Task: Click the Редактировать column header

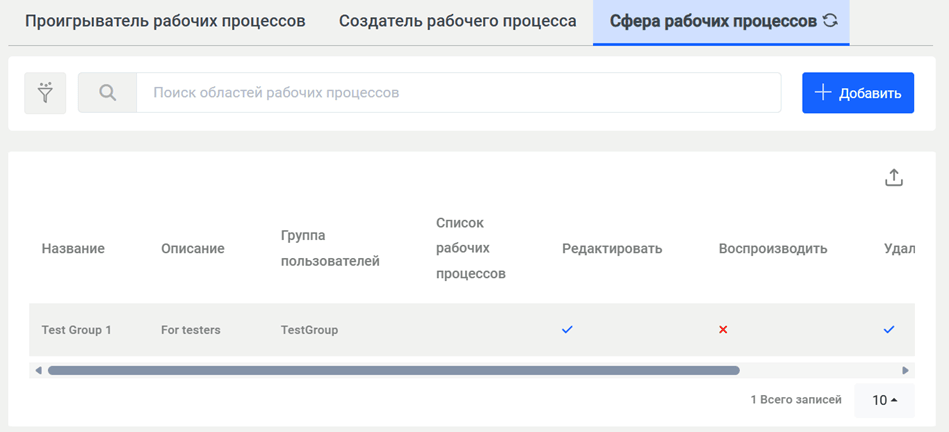Action: pos(612,249)
